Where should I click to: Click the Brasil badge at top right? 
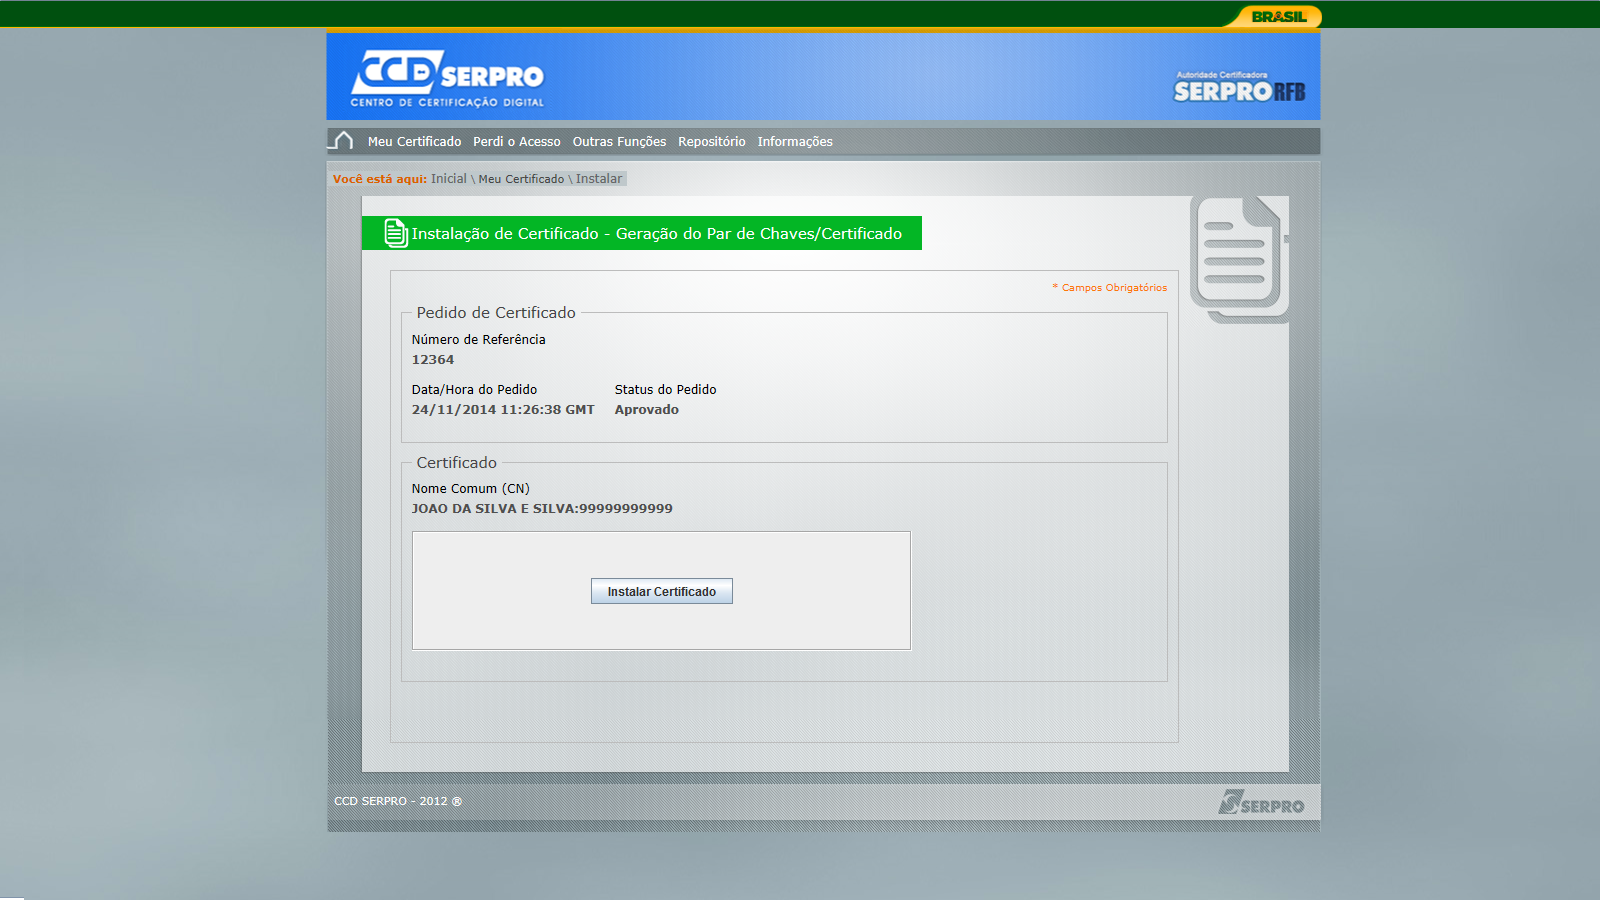1278,16
